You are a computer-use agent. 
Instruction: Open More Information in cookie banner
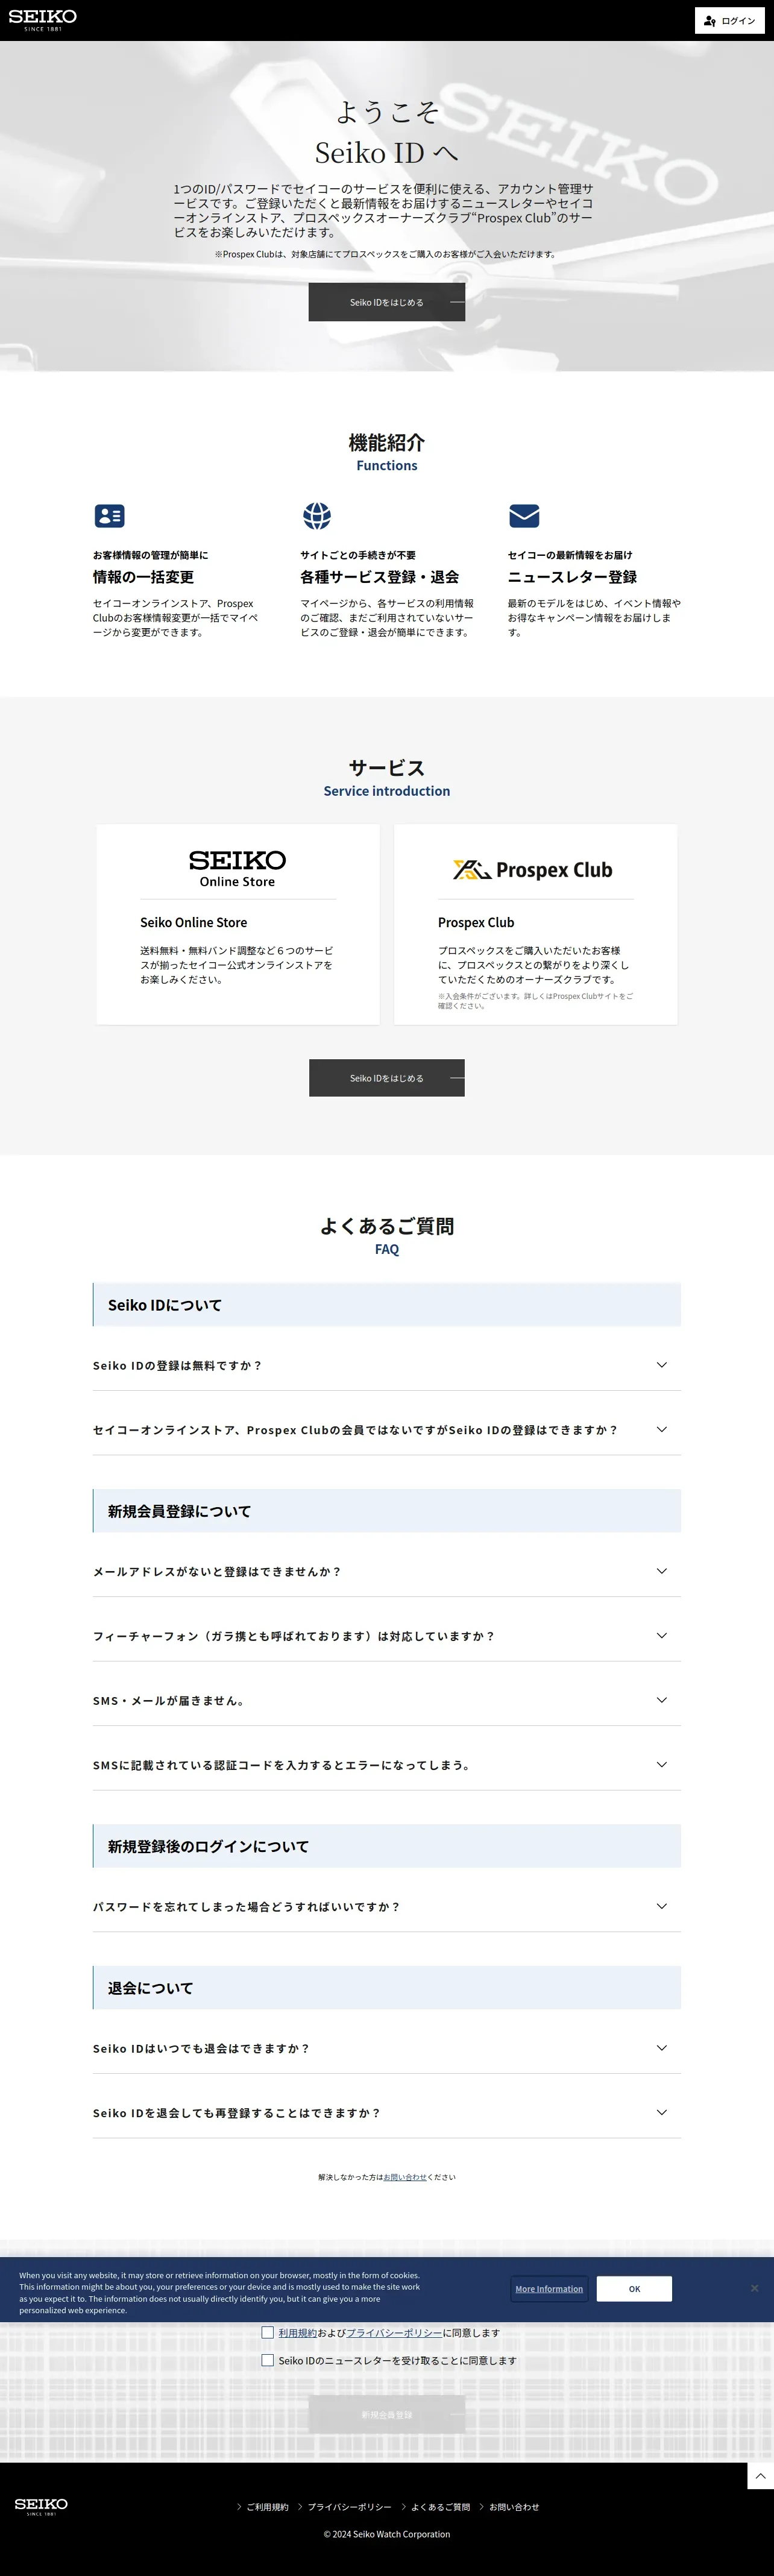[x=549, y=2289]
